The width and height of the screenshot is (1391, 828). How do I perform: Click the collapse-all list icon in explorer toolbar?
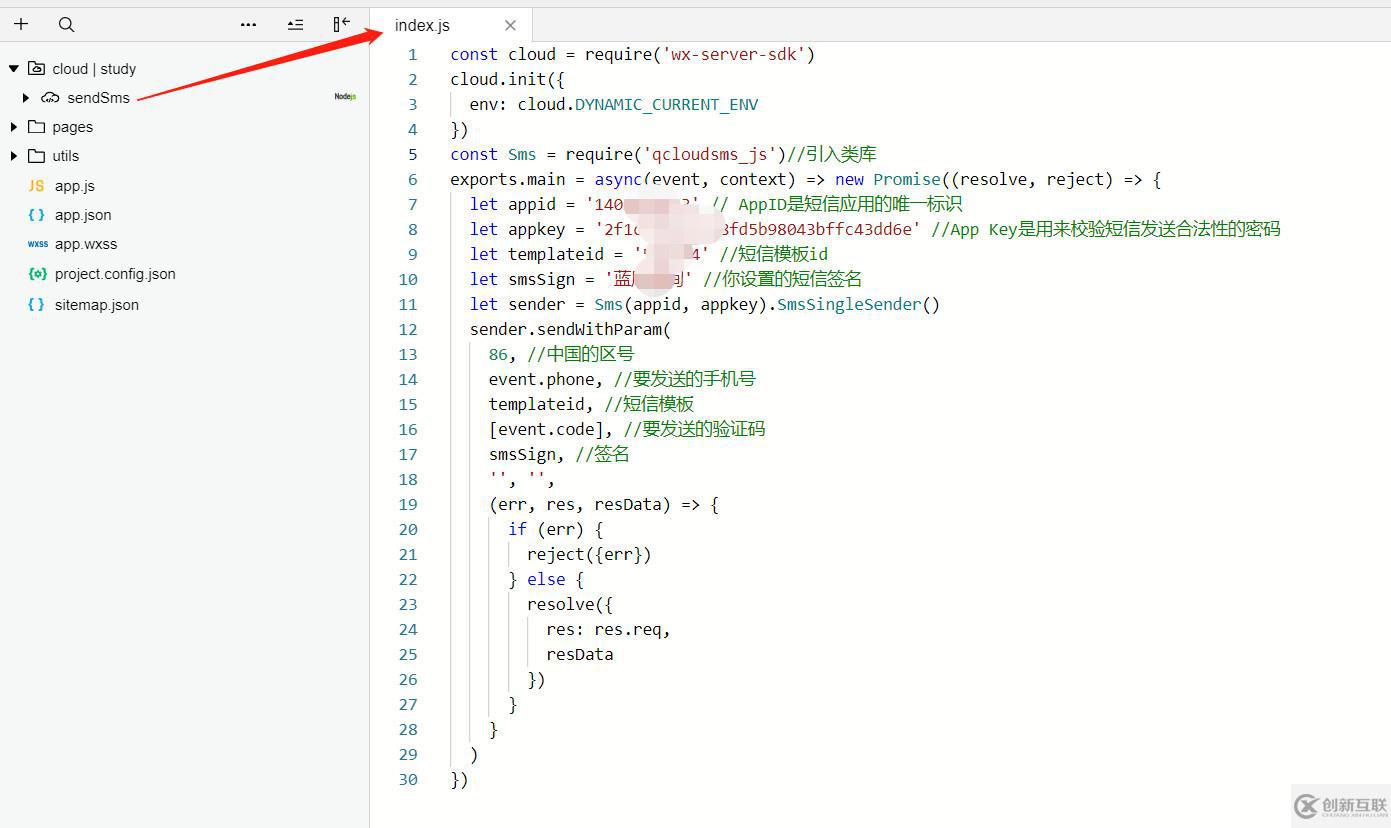click(295, 24)
